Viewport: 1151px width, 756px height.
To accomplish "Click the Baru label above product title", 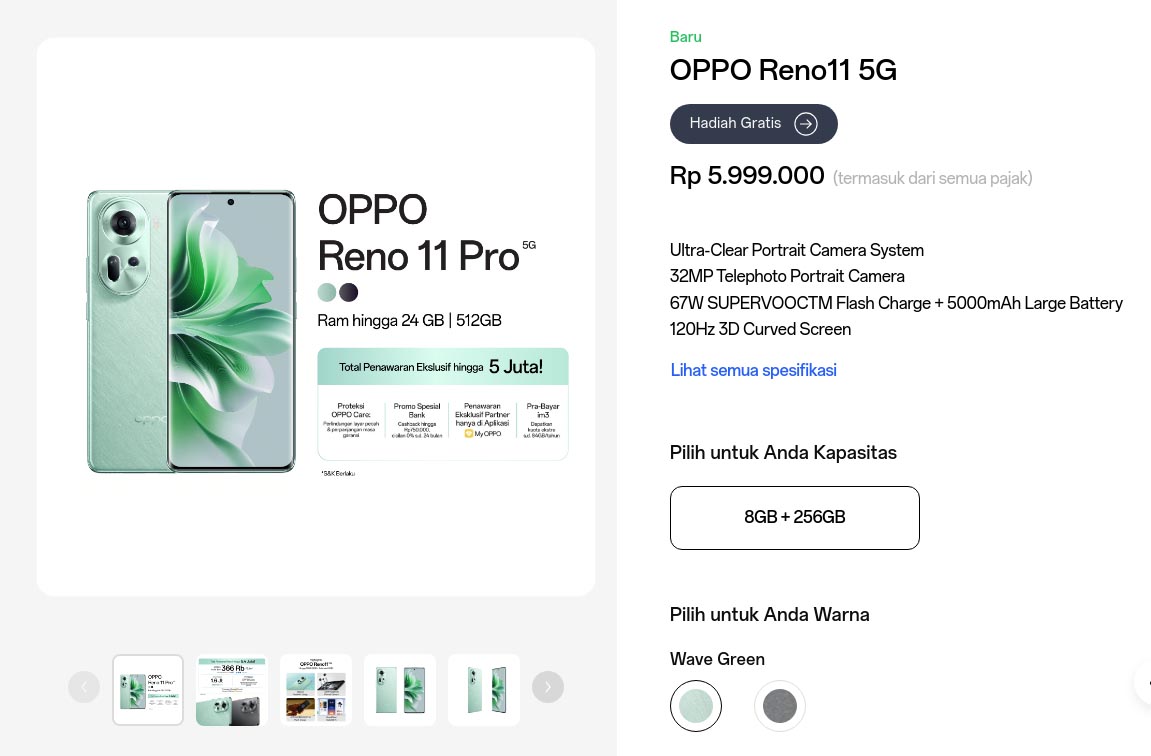I will 685,37.
